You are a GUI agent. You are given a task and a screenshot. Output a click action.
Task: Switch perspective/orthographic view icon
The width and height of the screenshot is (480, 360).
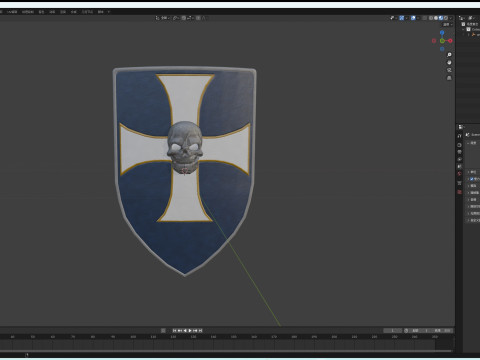[449, 78]
